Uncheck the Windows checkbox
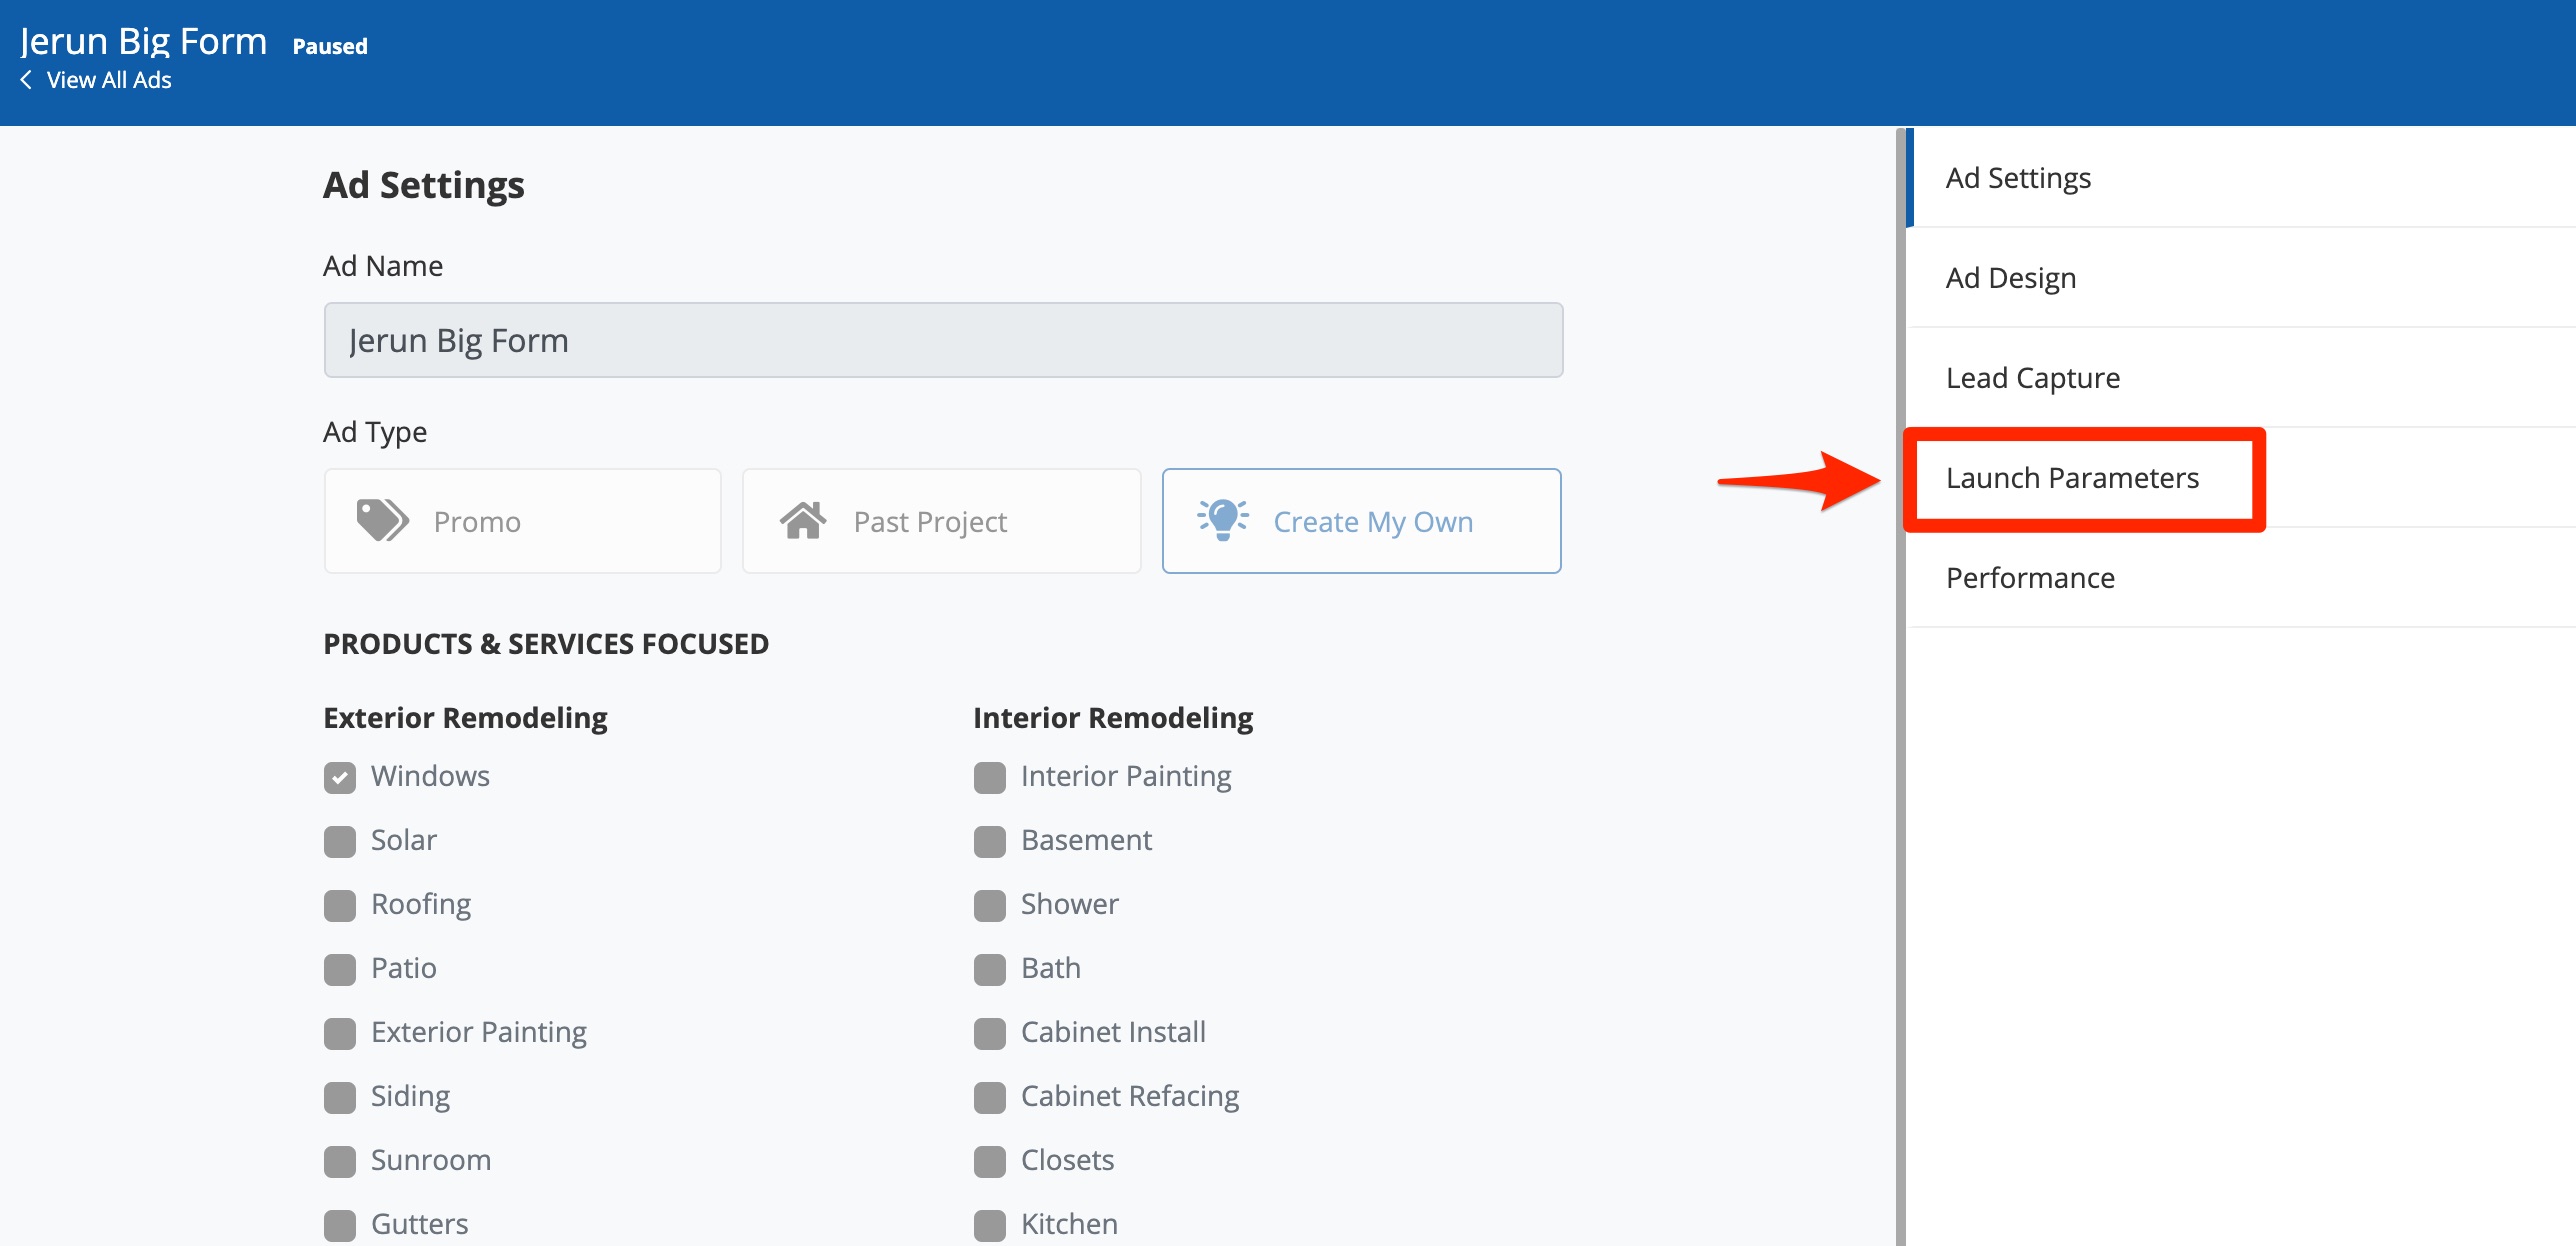 340,777
